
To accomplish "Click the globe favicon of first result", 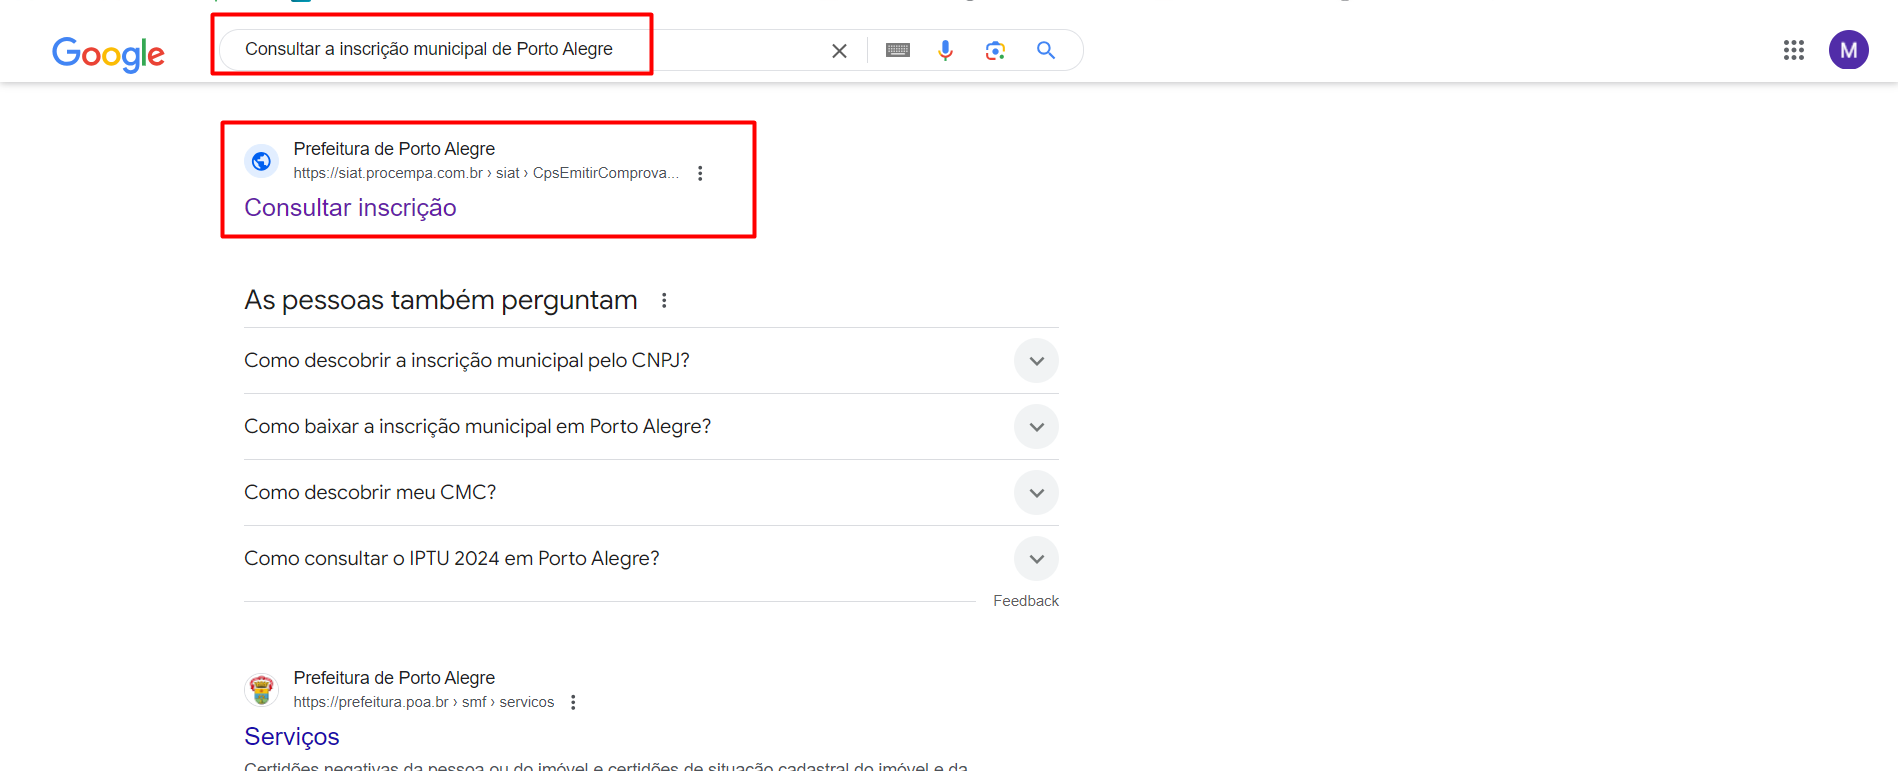I will coord(261,161).
